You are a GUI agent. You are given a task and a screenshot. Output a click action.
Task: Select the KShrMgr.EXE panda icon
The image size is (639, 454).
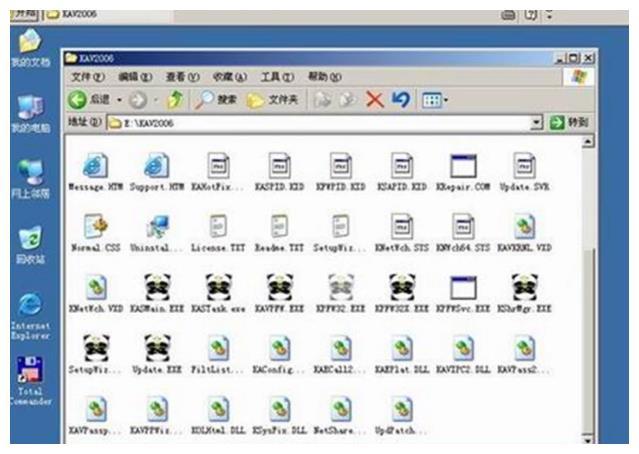point(525,287)
